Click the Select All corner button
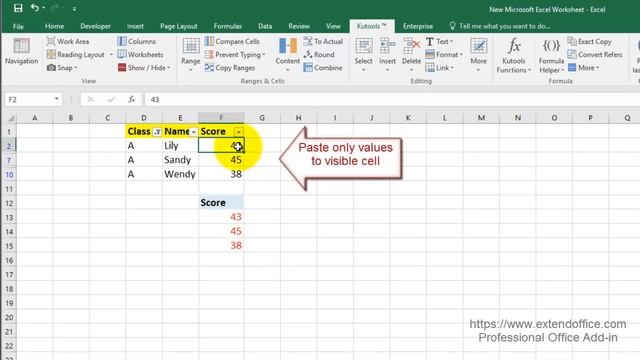The image size is (640, 360). click(10, 118)
